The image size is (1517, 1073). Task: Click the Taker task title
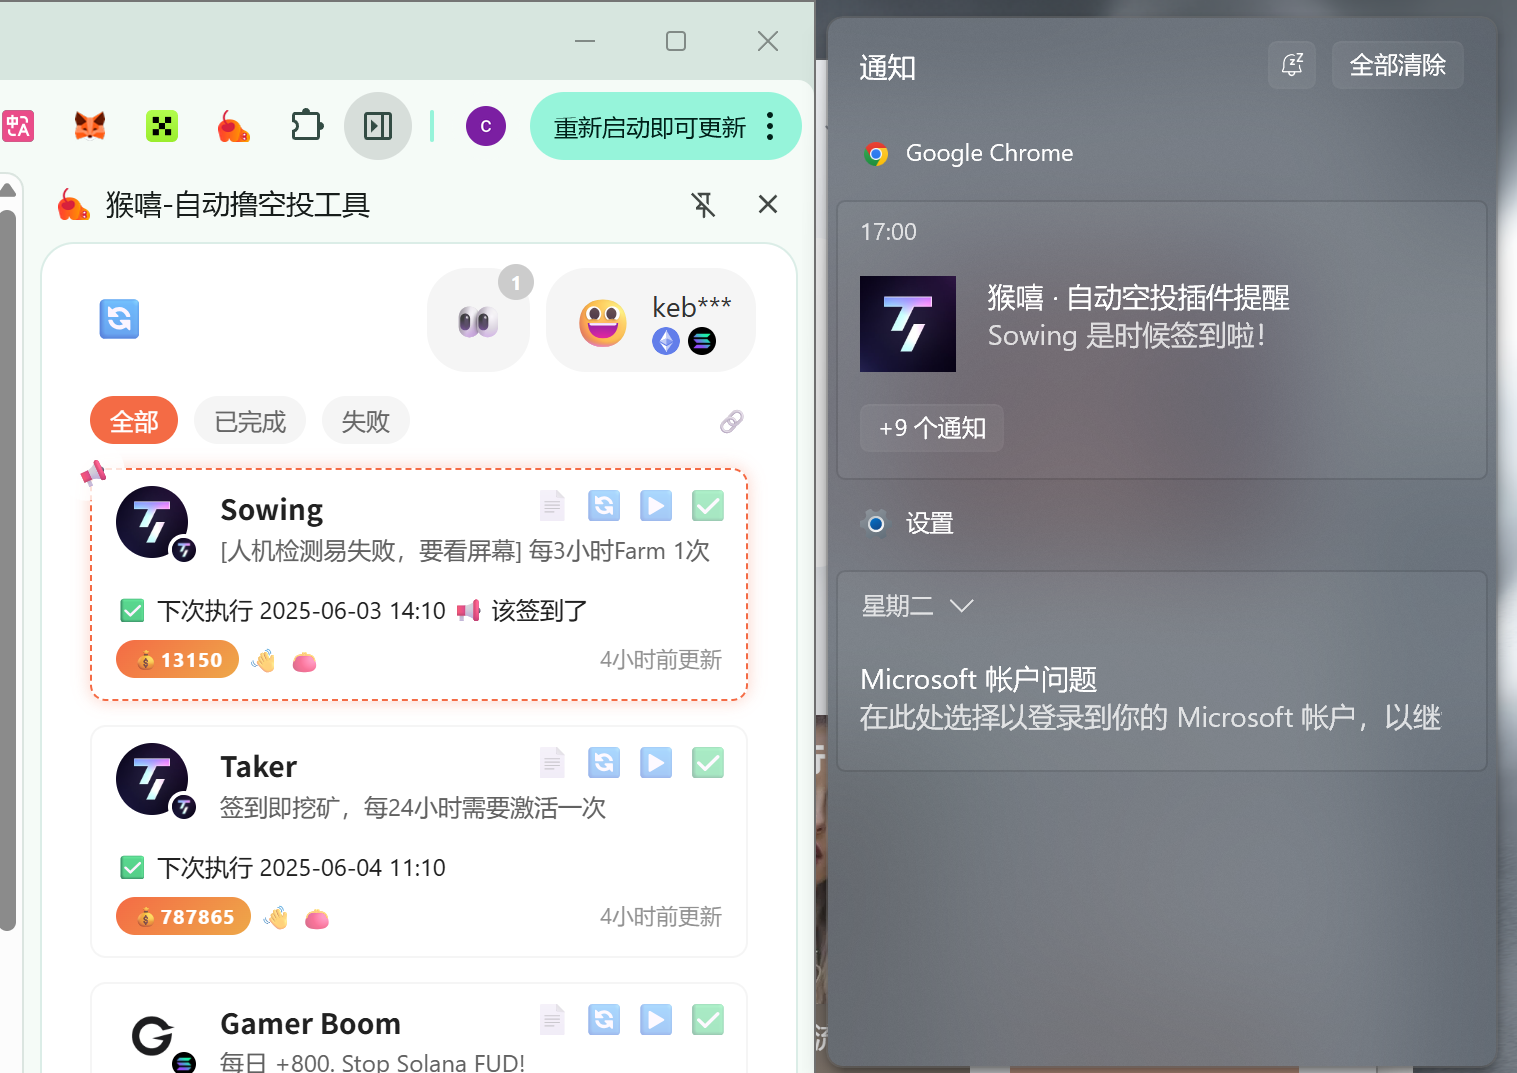[x=259, y=767]
